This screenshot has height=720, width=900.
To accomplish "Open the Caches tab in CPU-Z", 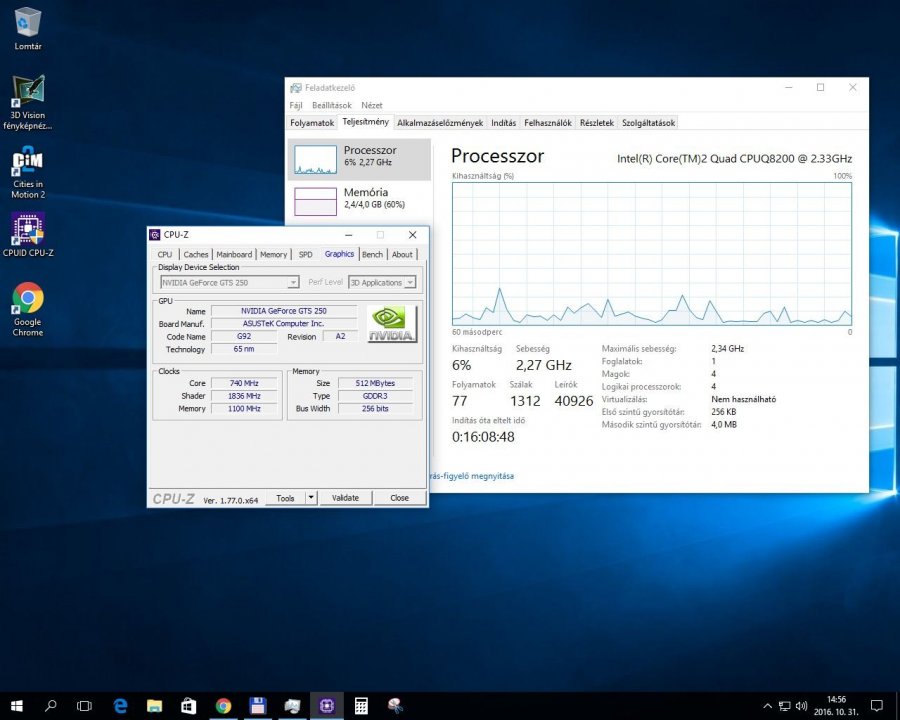I will pyautogui.click(x=196, y=254).
